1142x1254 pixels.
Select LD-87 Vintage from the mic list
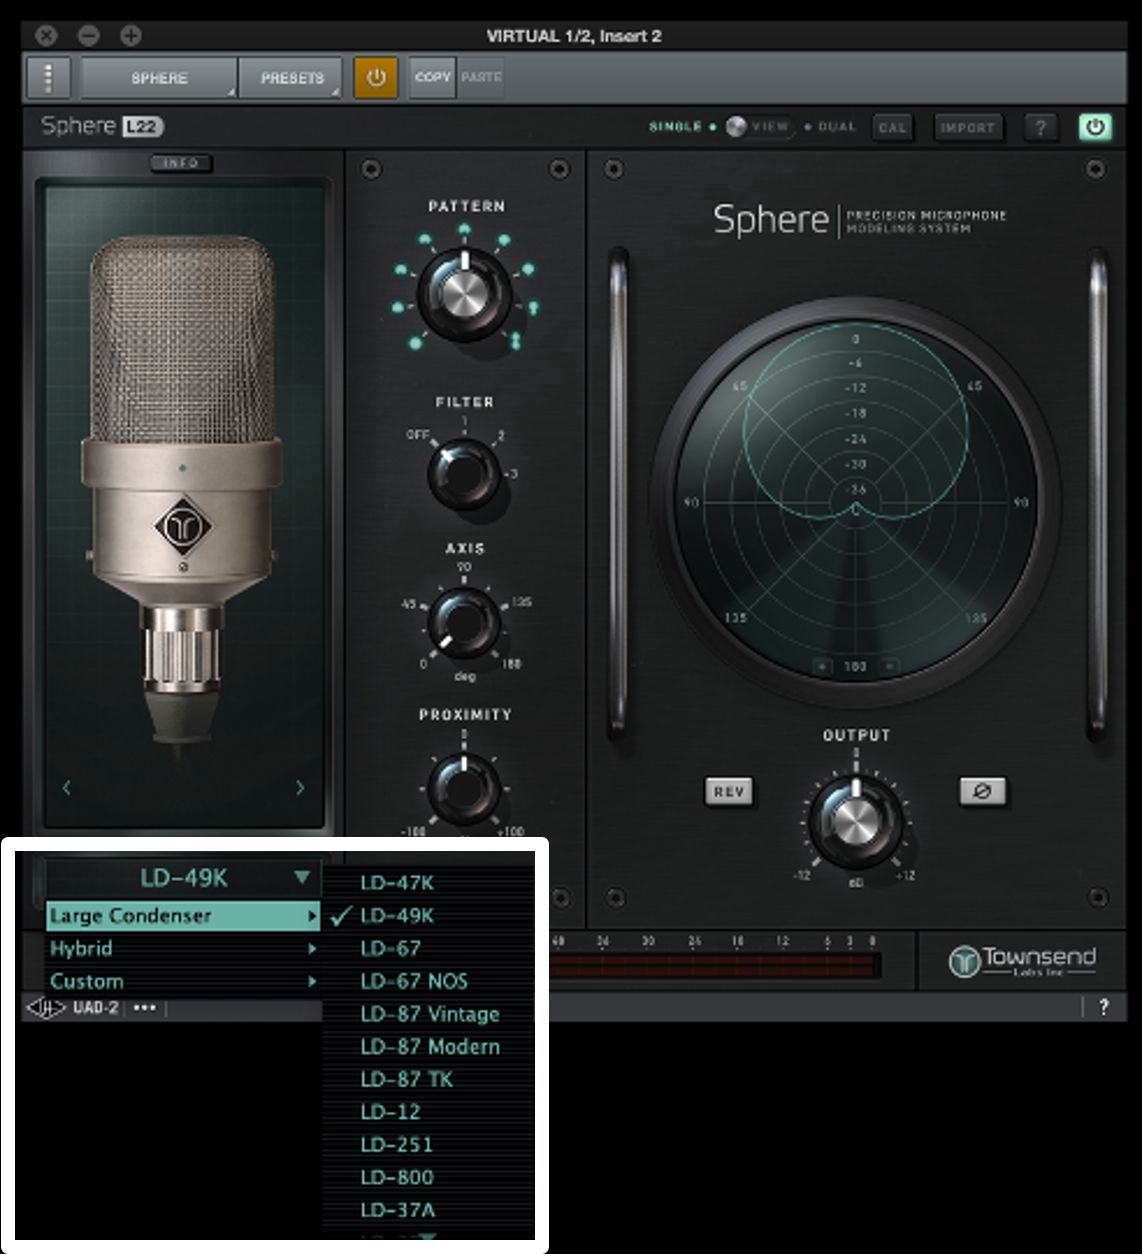[x=430, y=1013]
